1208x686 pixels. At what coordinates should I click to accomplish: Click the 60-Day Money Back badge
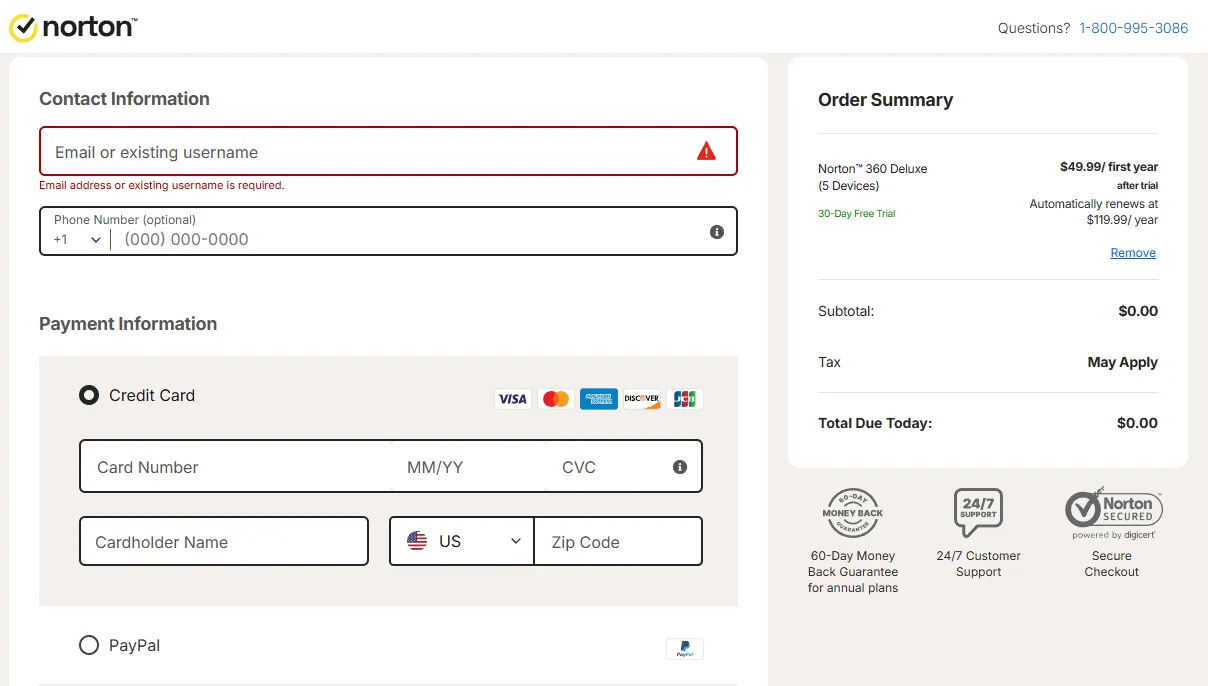853,512
